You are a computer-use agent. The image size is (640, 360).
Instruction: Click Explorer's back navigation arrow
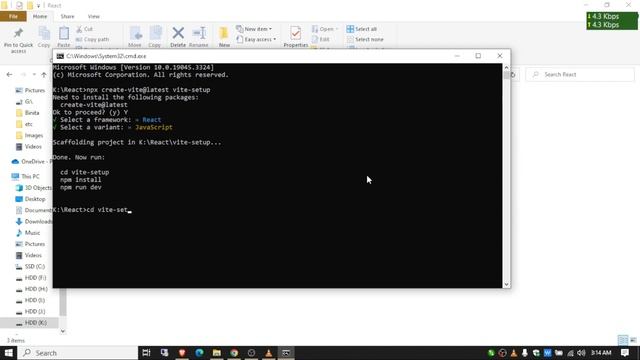9,74
